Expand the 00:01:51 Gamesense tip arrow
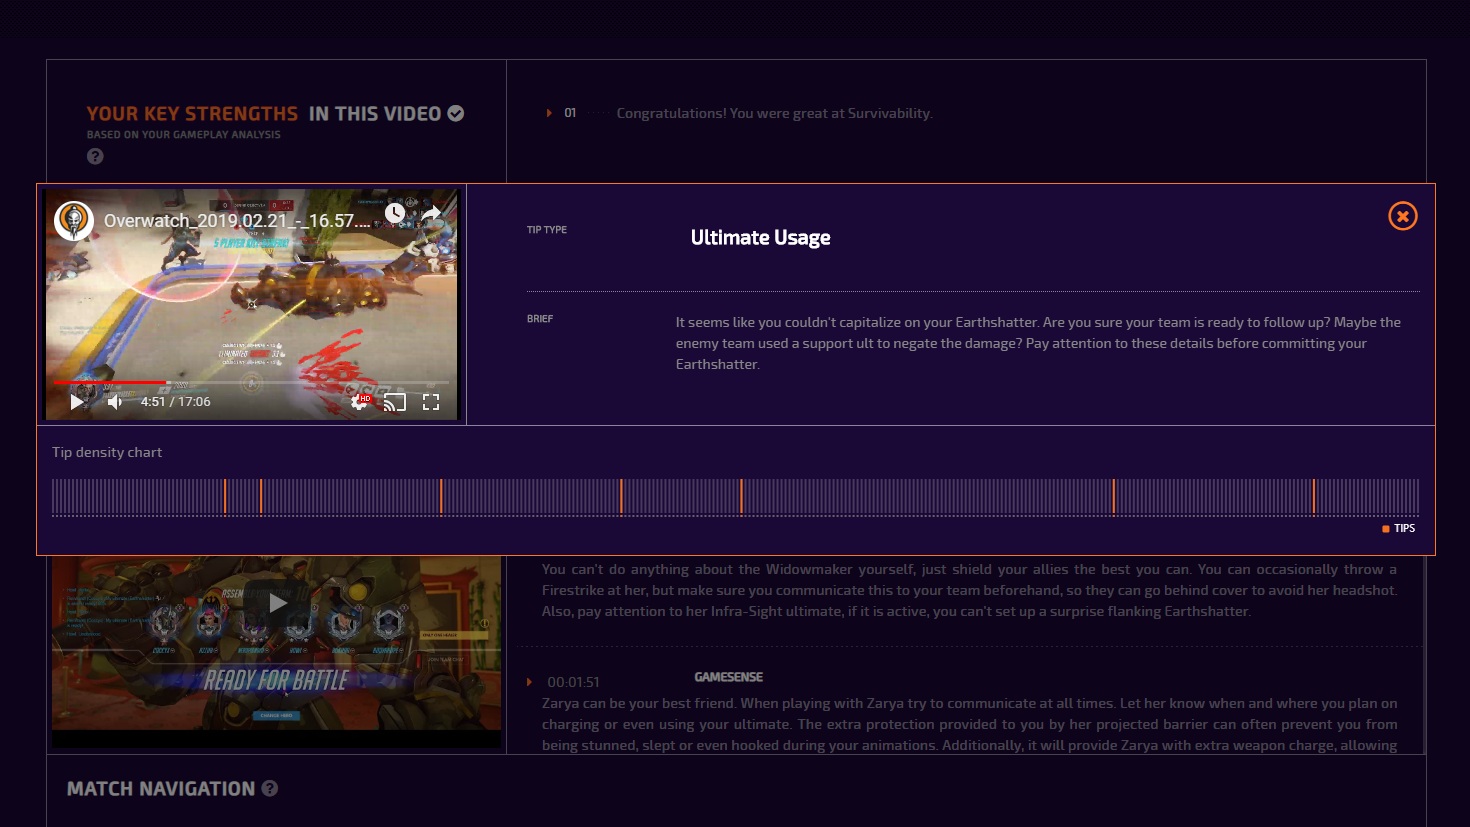 [x=529, y=682]
